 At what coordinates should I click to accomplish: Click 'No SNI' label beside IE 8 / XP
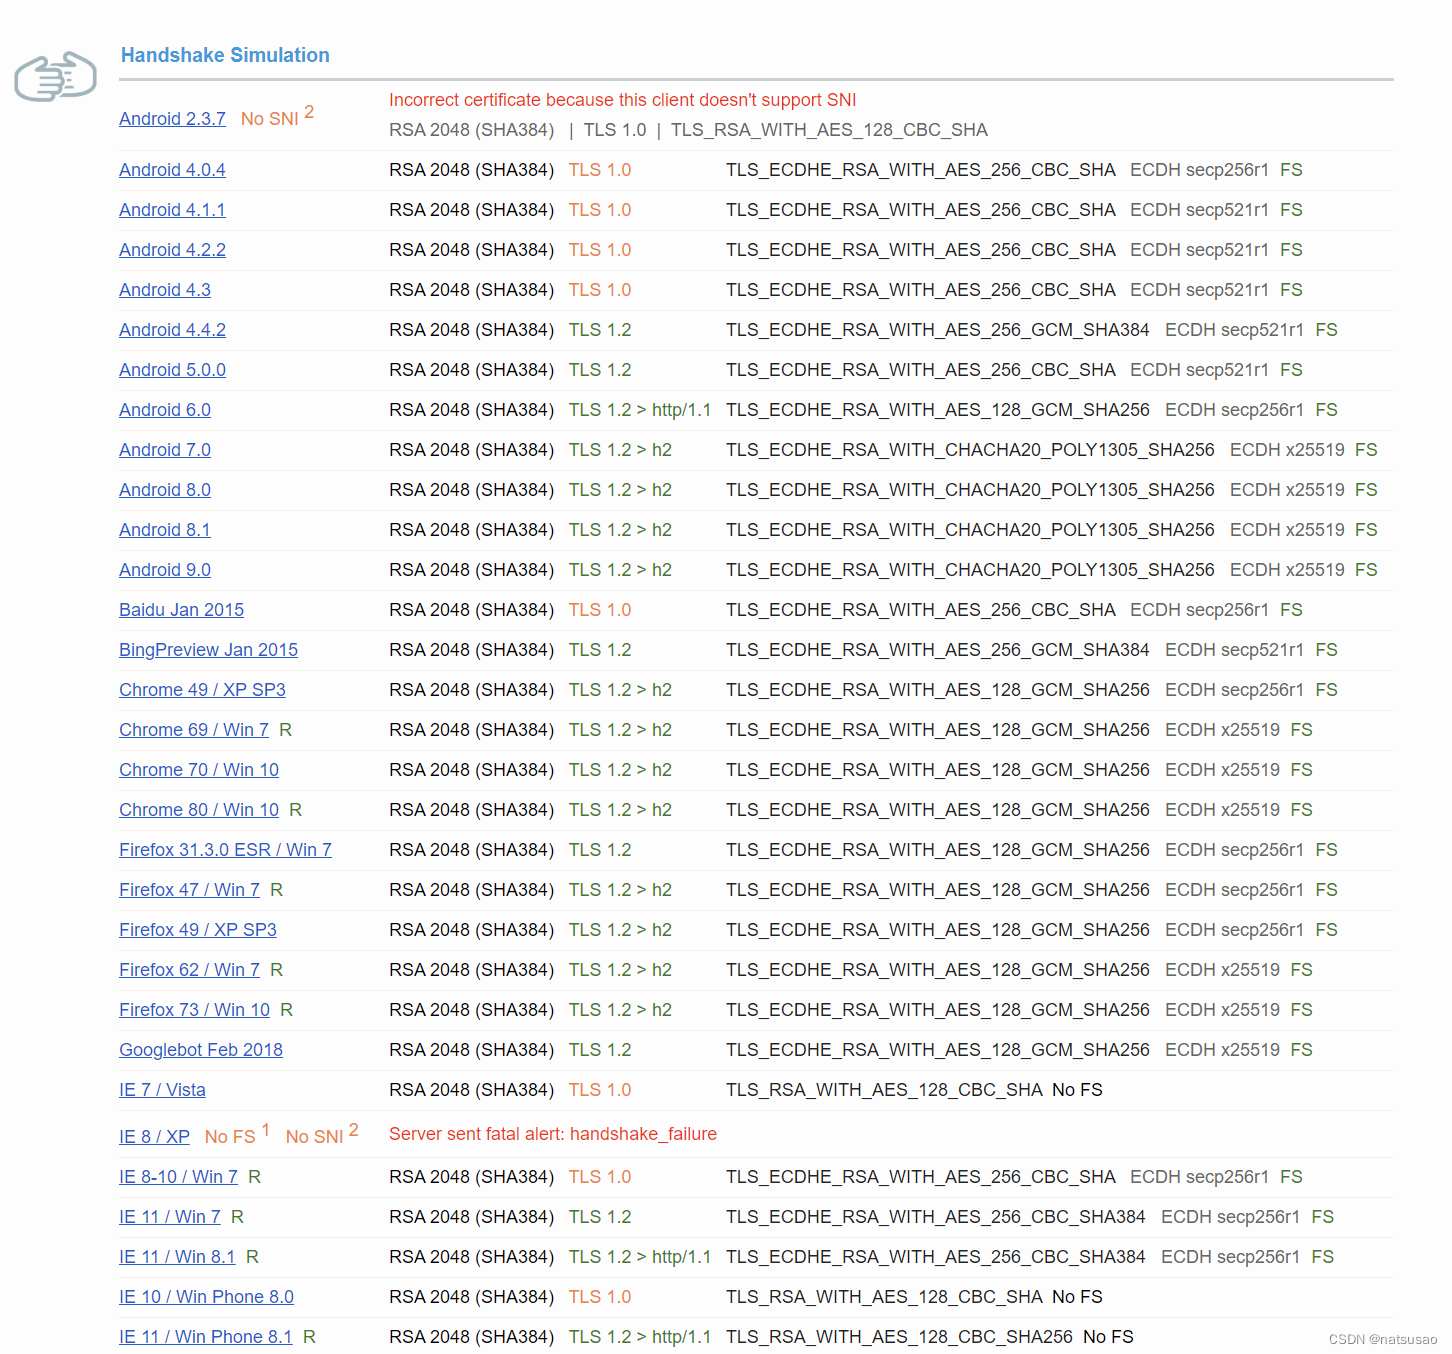314,1137
